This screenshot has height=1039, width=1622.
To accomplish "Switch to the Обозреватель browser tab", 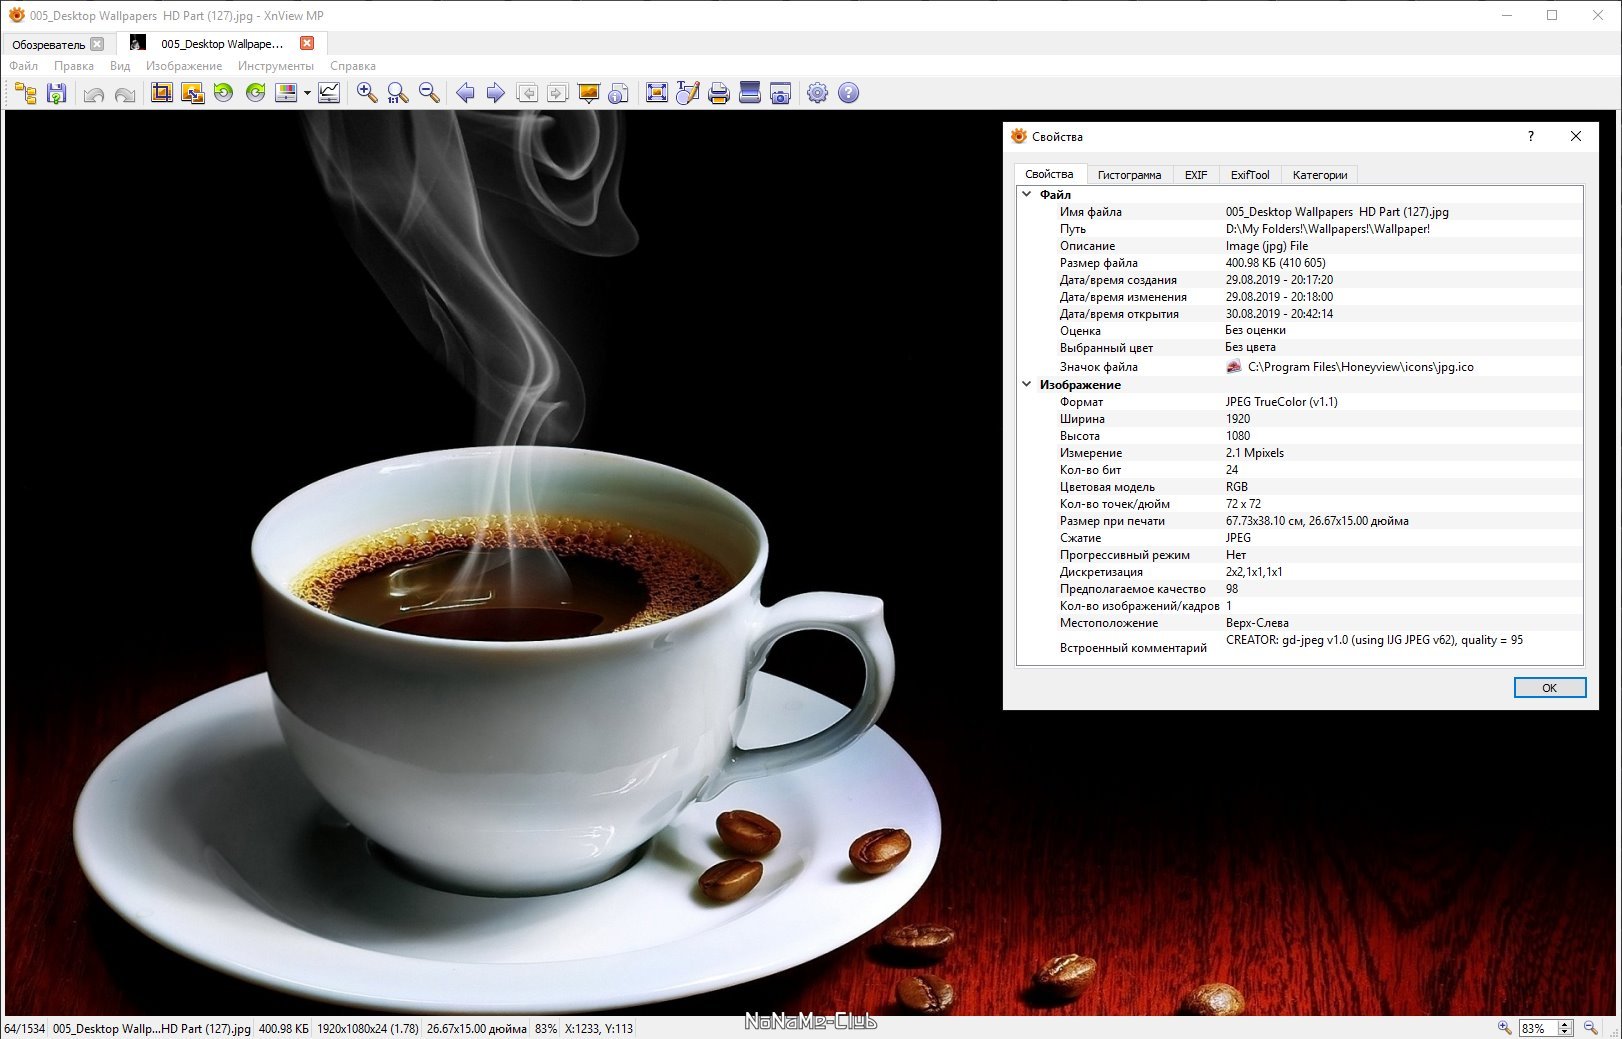I will coord(49,44).
